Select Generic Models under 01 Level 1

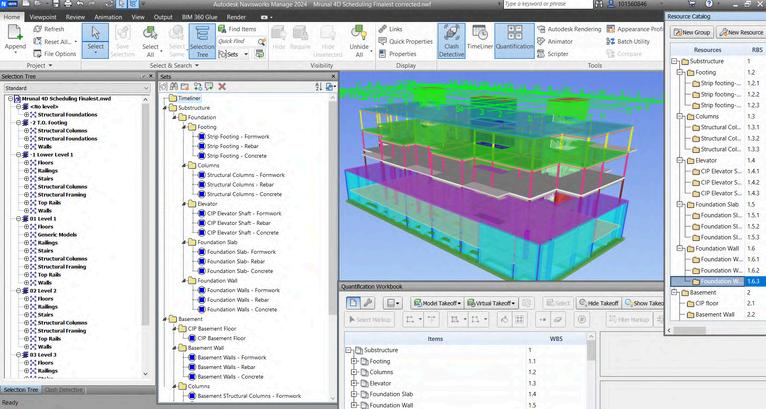click(57, 235)
